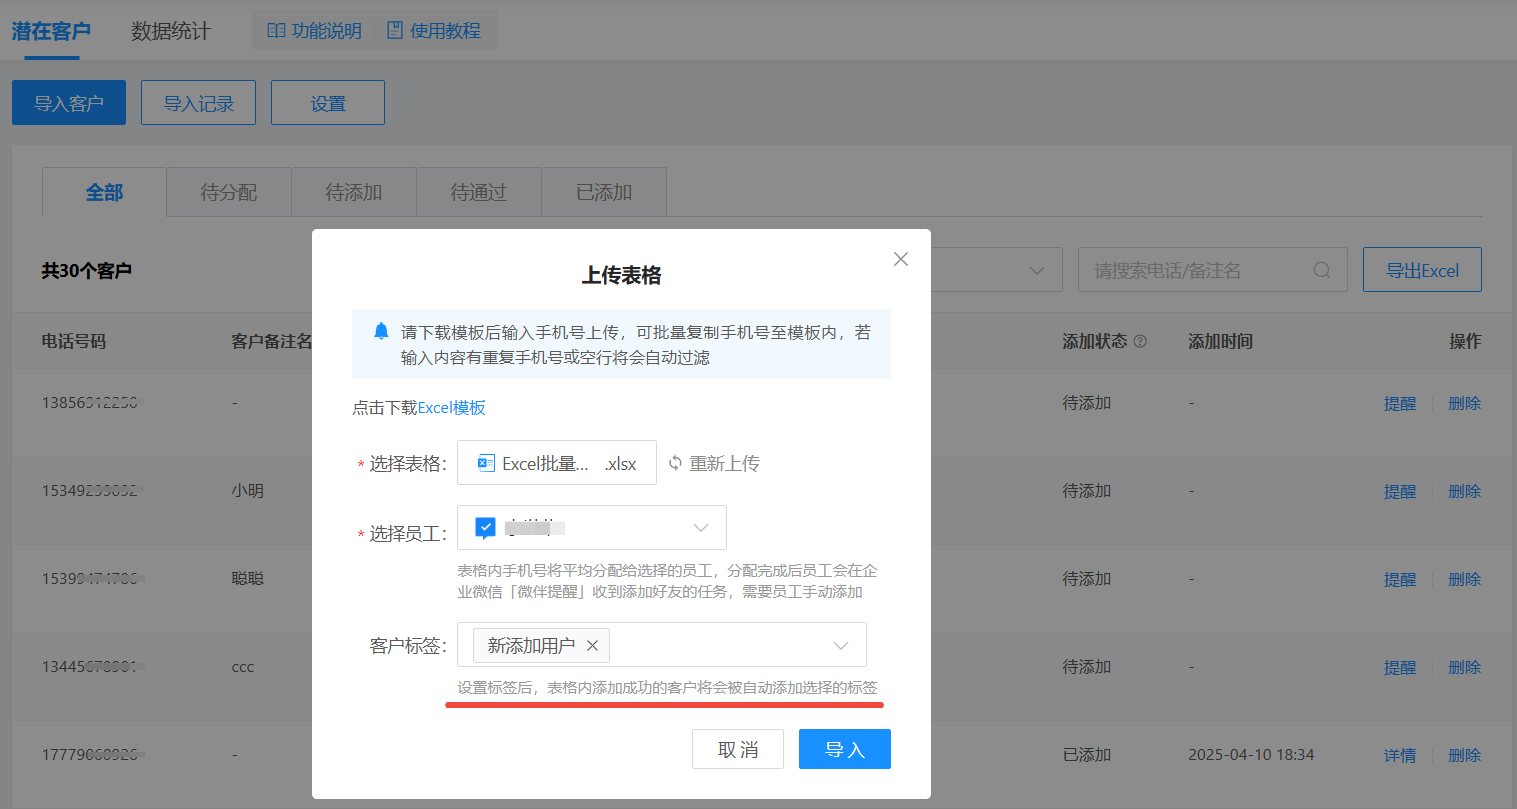Click the bell notice icon in dialog

381,331
